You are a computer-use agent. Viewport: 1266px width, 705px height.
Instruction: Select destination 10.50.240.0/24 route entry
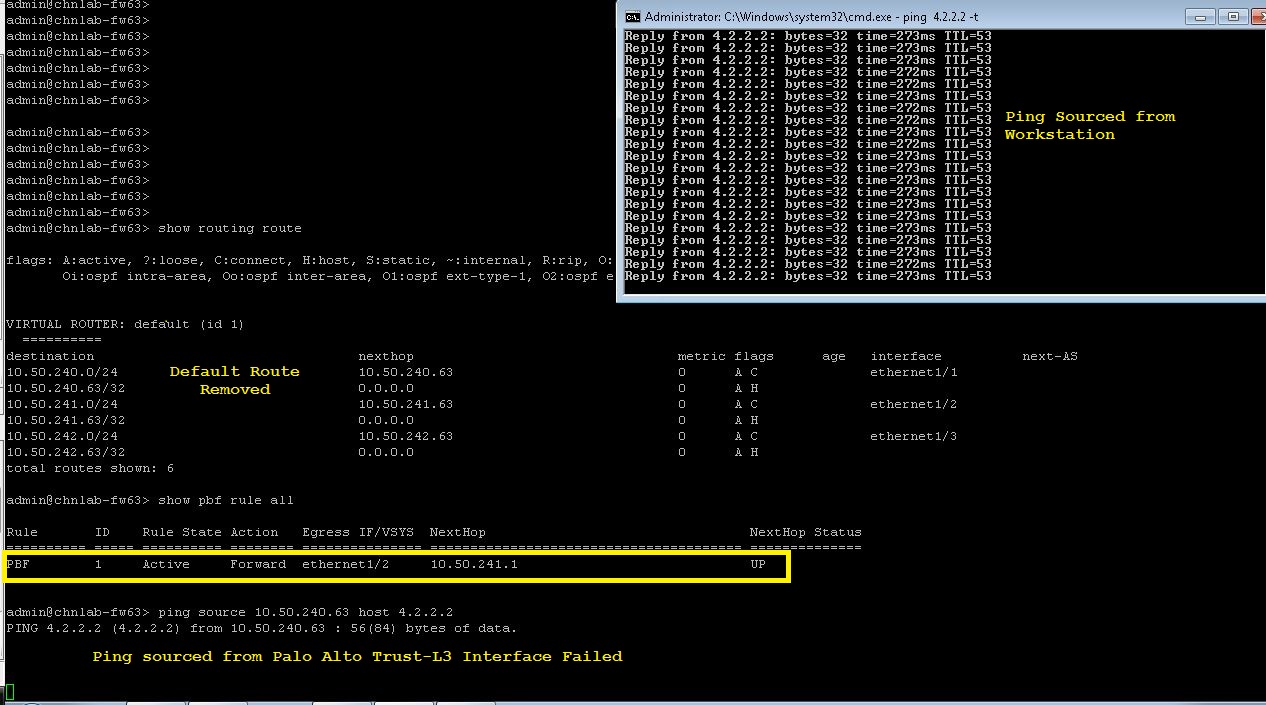click(x=62, y=372)
